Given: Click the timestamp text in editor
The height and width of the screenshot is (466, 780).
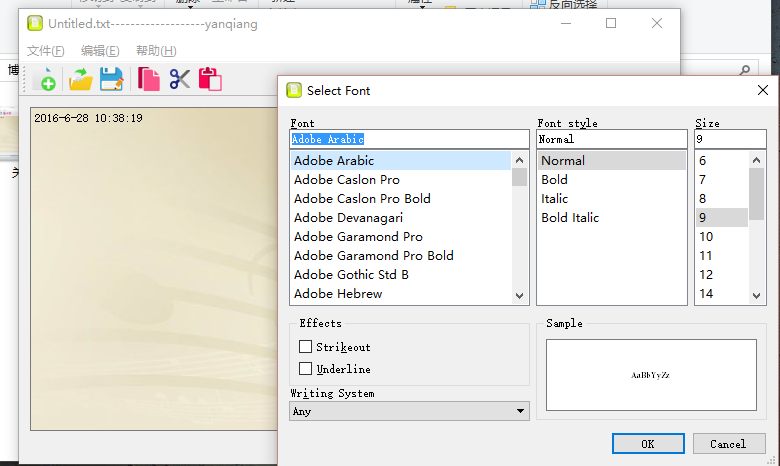Looking at the screenshot, I should click(88, 118).
